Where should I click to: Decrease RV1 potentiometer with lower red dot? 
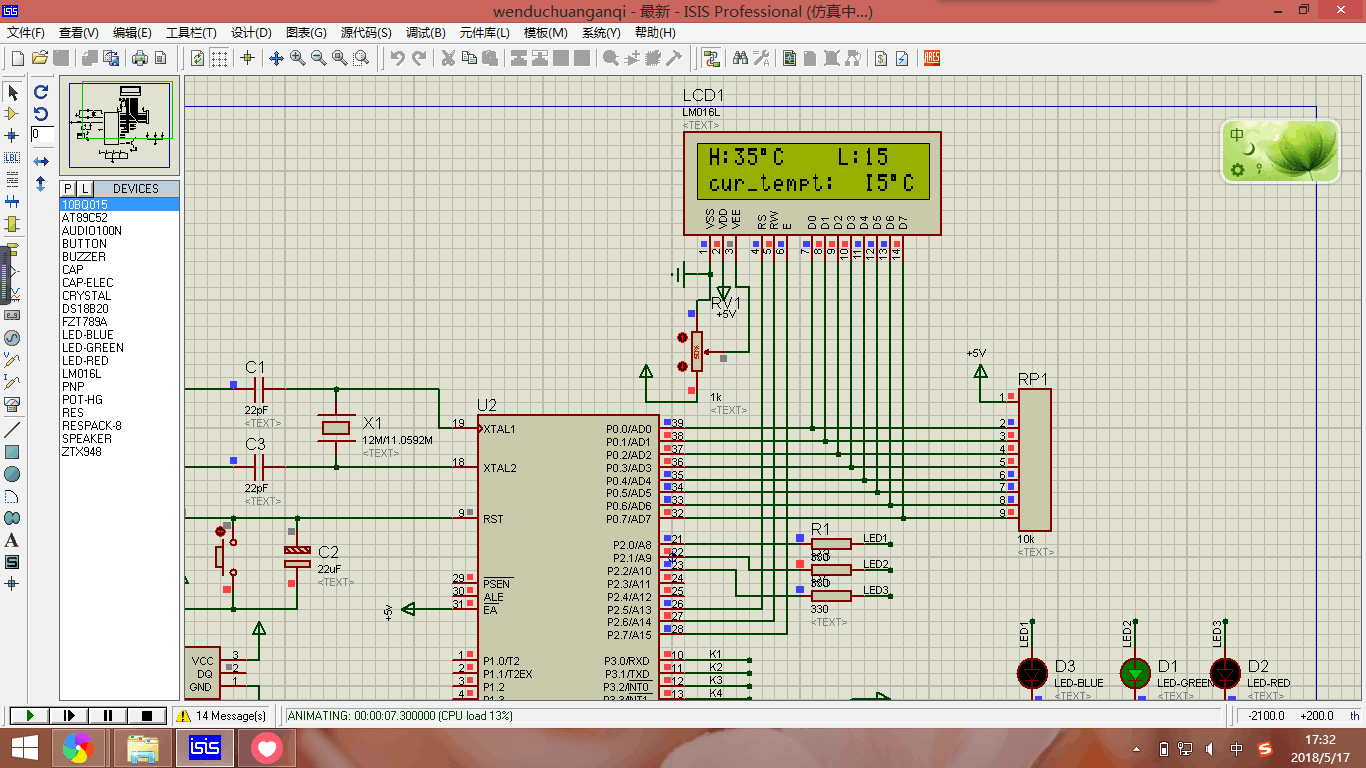[x=683, y=365]
